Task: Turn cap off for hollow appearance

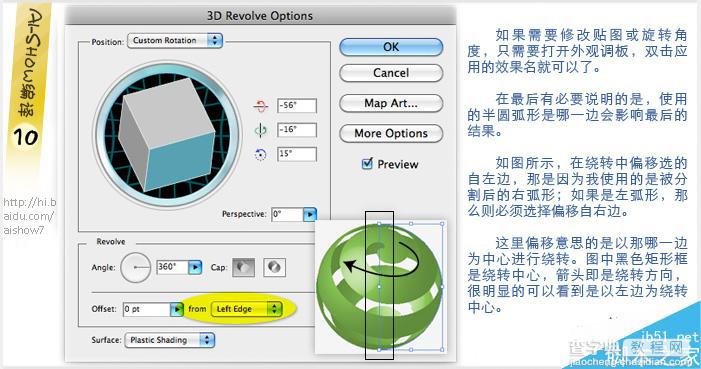Action: point(274,267)
